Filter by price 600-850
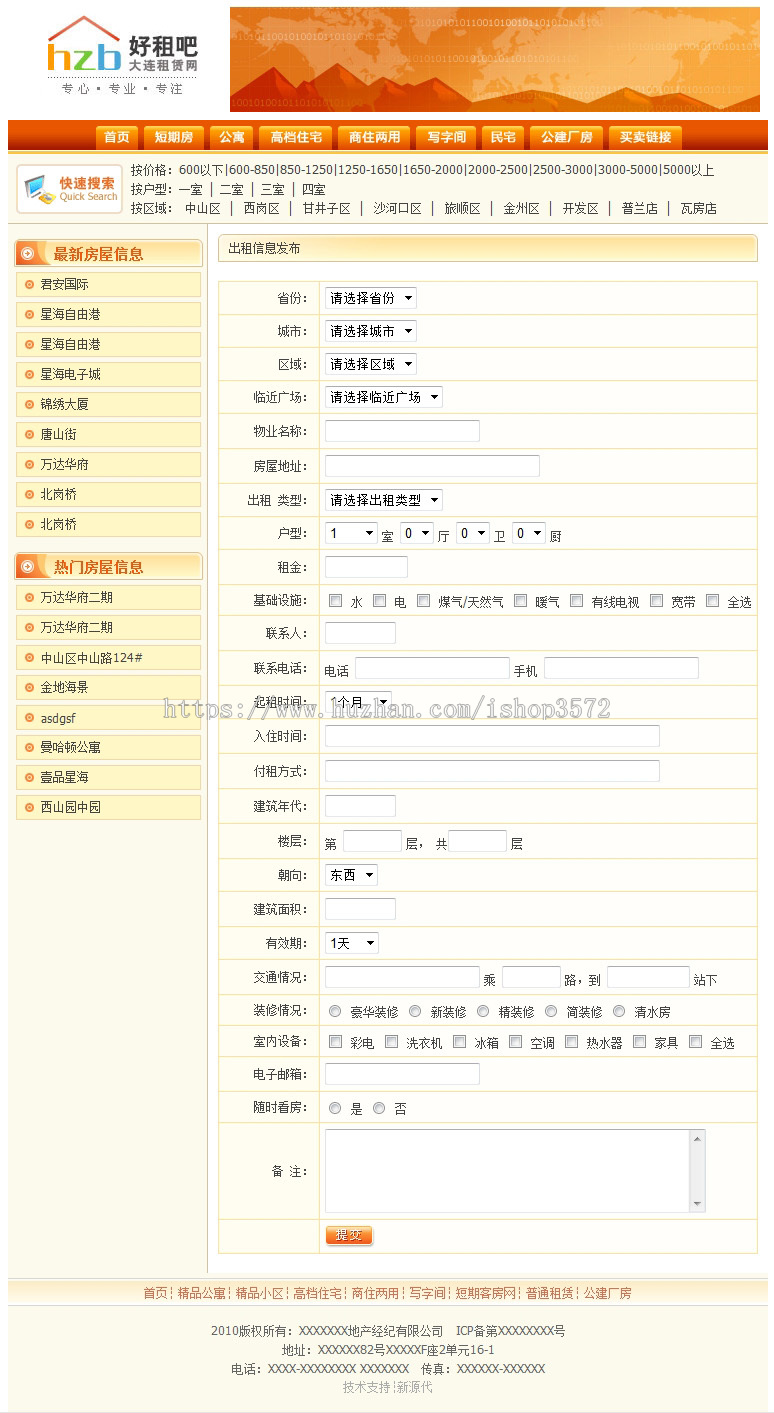Screen dimensions: 774x1413 252,170
